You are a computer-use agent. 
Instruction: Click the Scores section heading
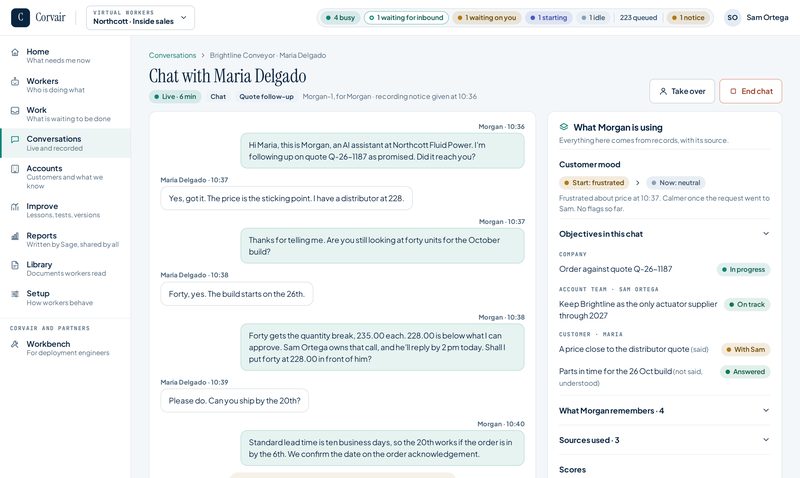tap(572, 469)
